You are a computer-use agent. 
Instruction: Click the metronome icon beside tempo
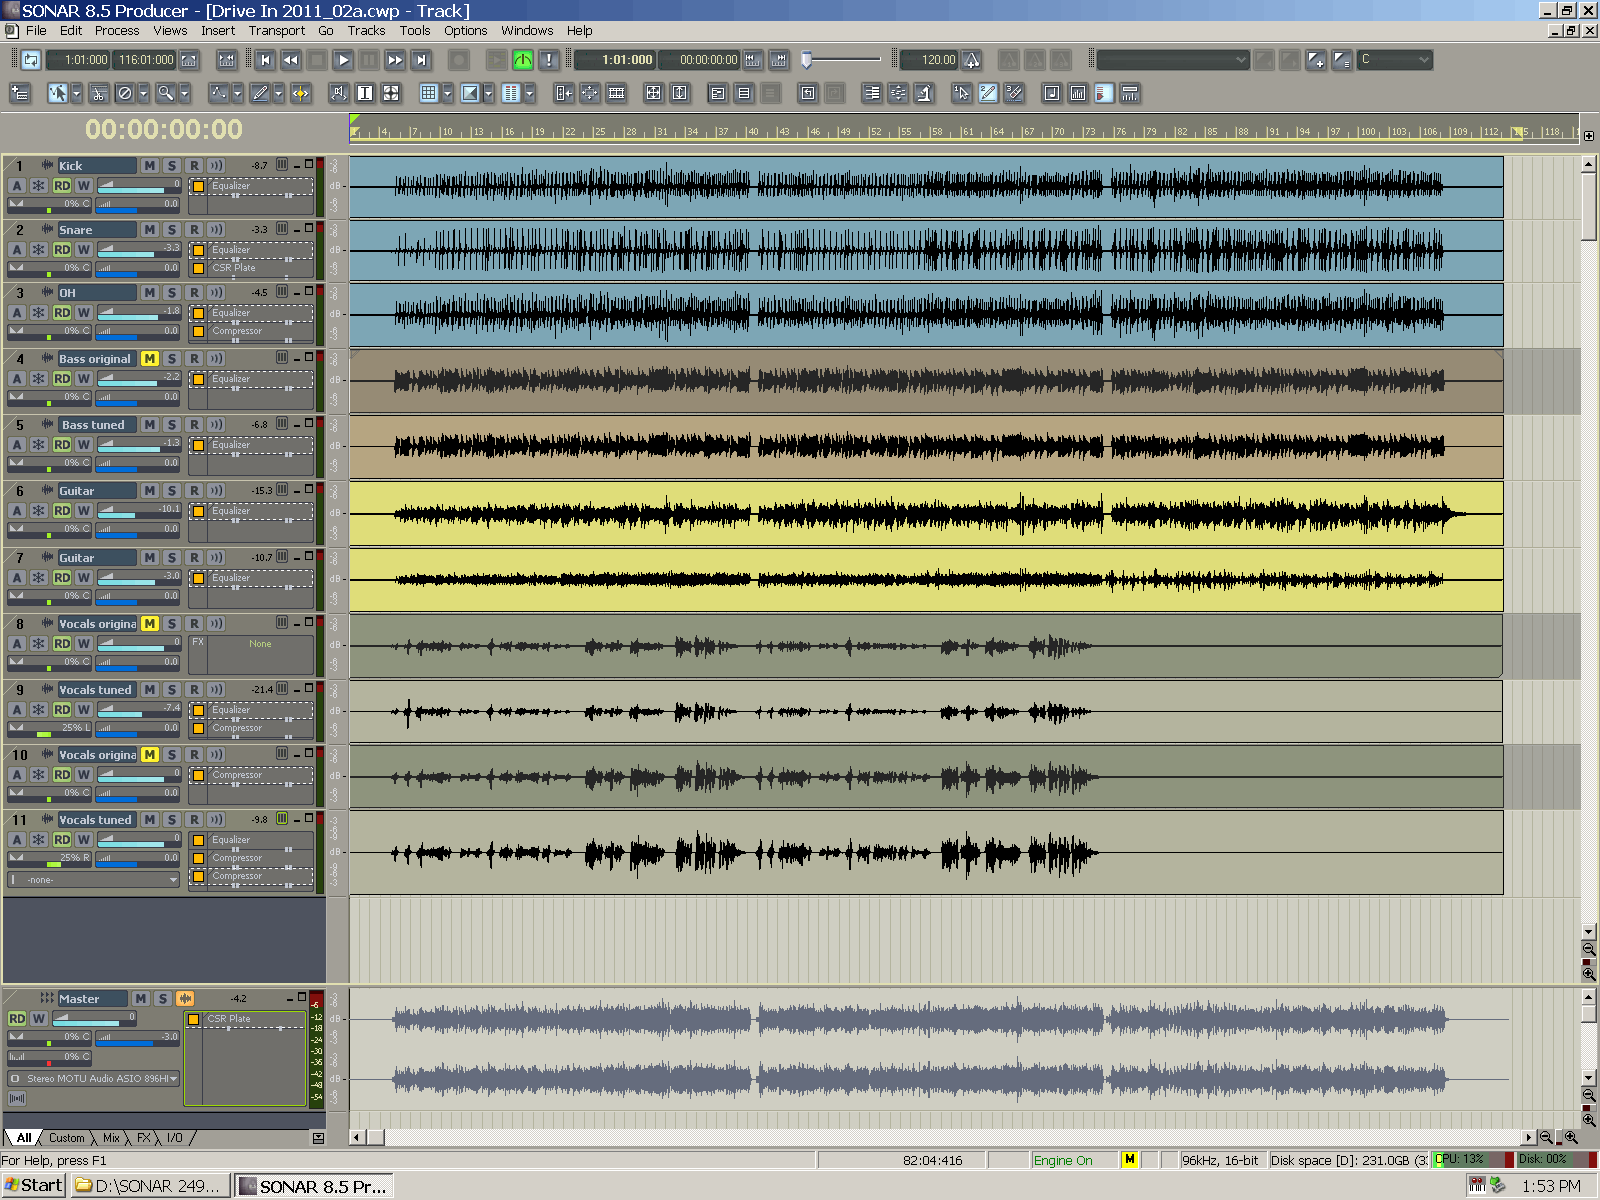pos(971,60)
